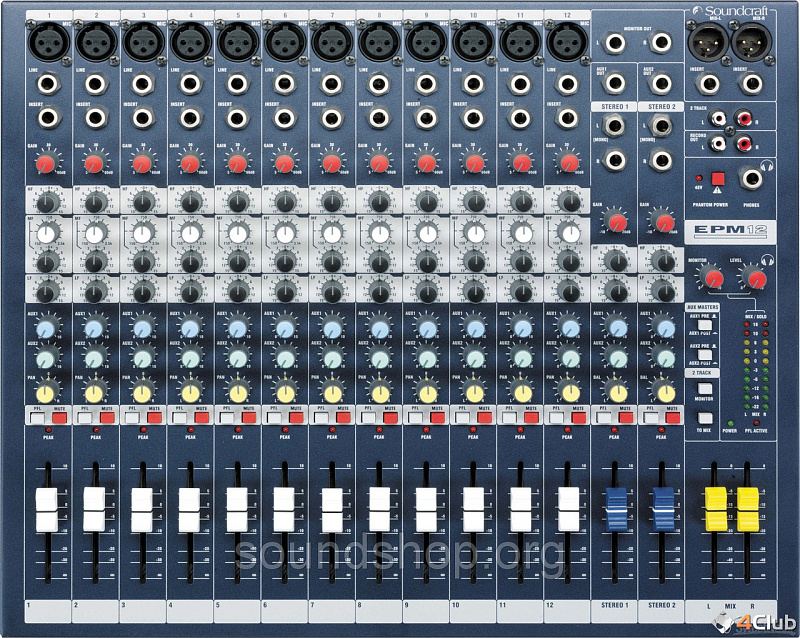Switch AUX2 to pre-fader mode
This screenshot has height=638, width=800.
click(705, 353)
